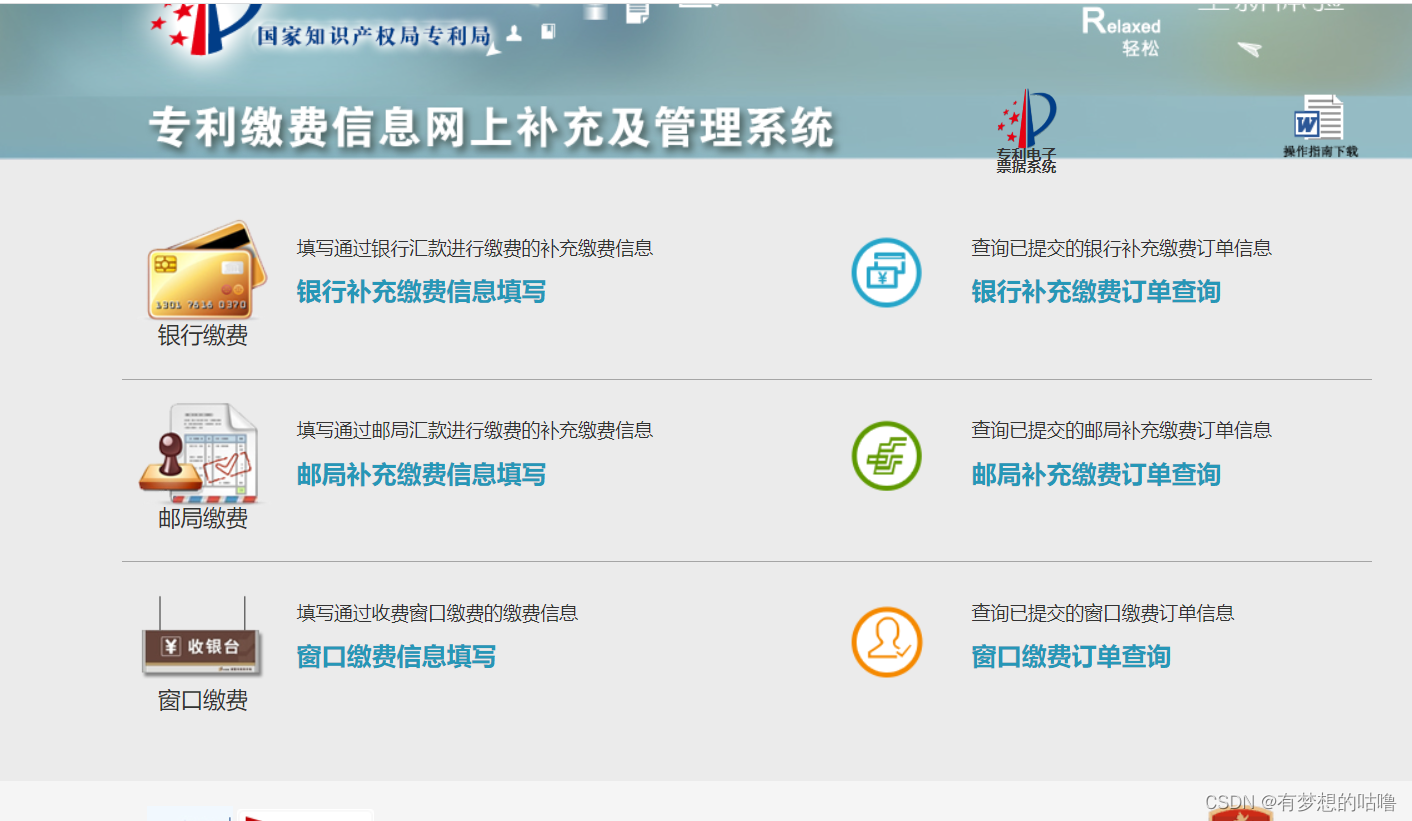This screenshot has height=821, width=1412.
Task: Open 窗口缴费信息填写 link
Action: click(x=396, y=657)
